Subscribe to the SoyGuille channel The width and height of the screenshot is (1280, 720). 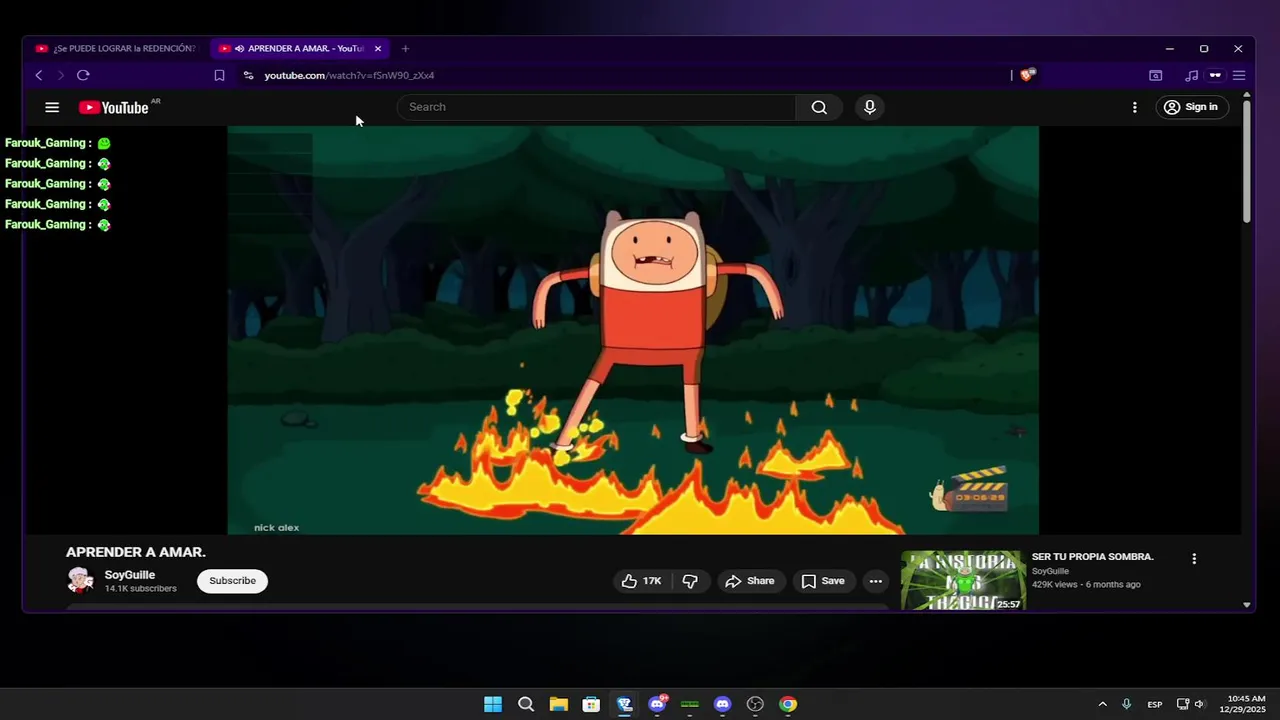click(232, 581)
